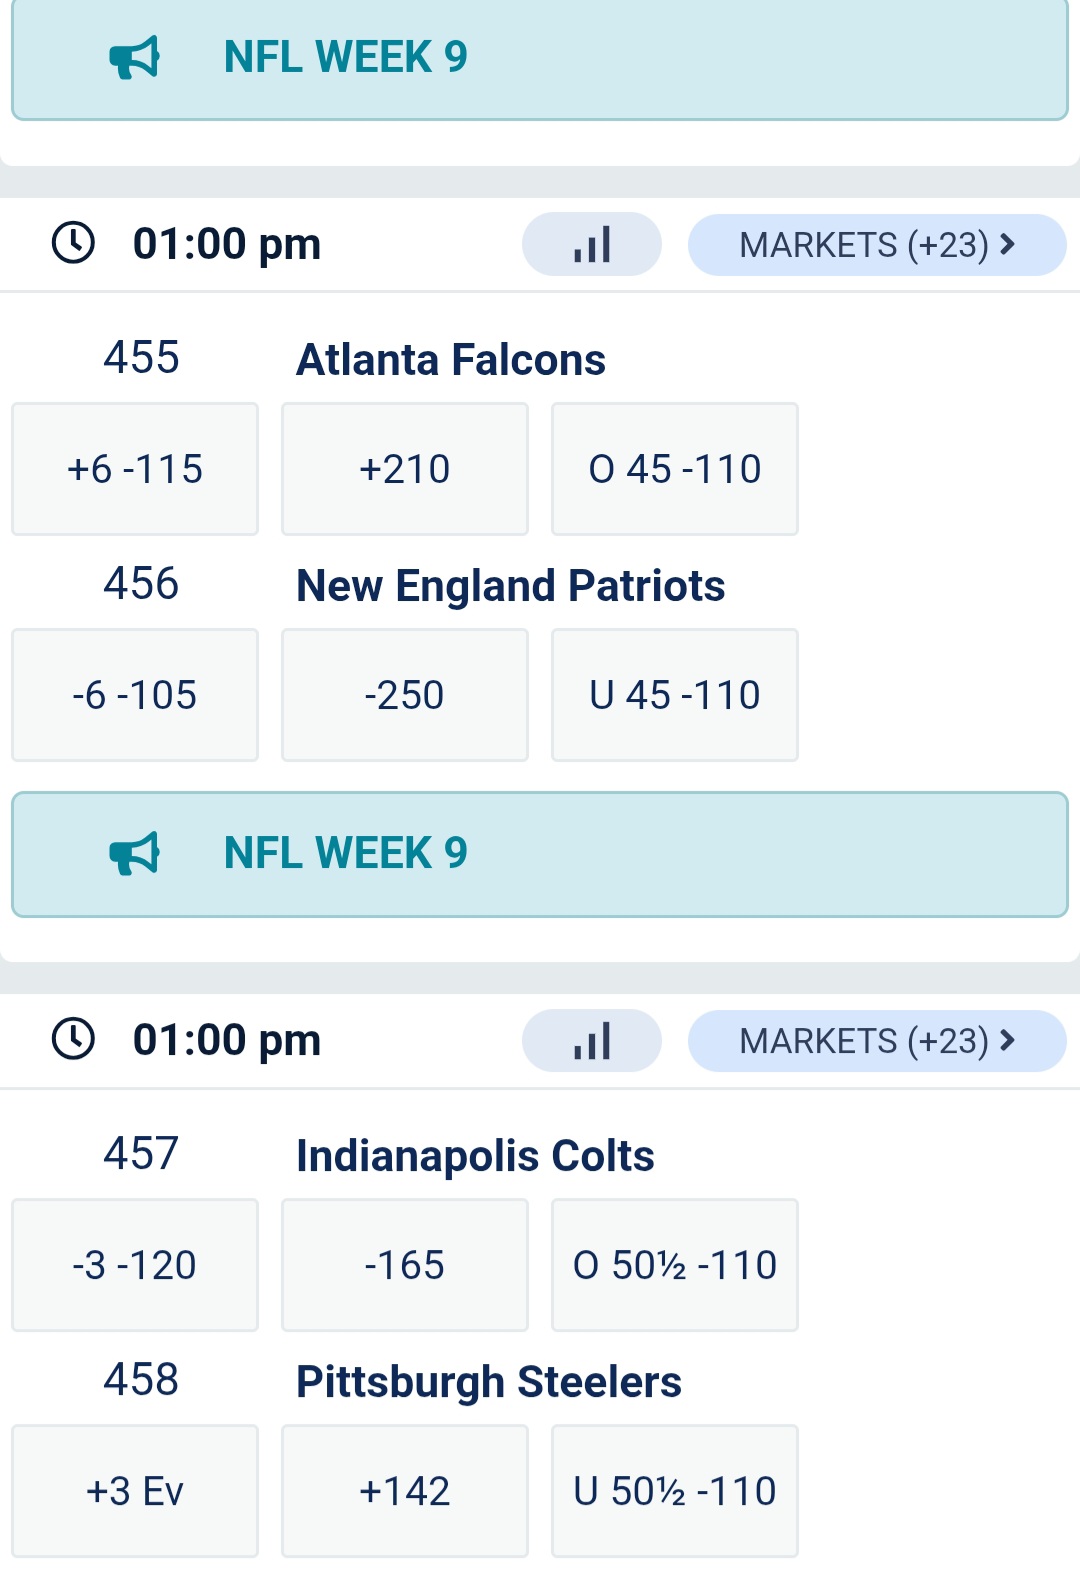The height and width of the screenshot is (1584, 1080).
Task: Select Indianapolis Colts -3 -120 spread
Action: tap(135, 1265)
